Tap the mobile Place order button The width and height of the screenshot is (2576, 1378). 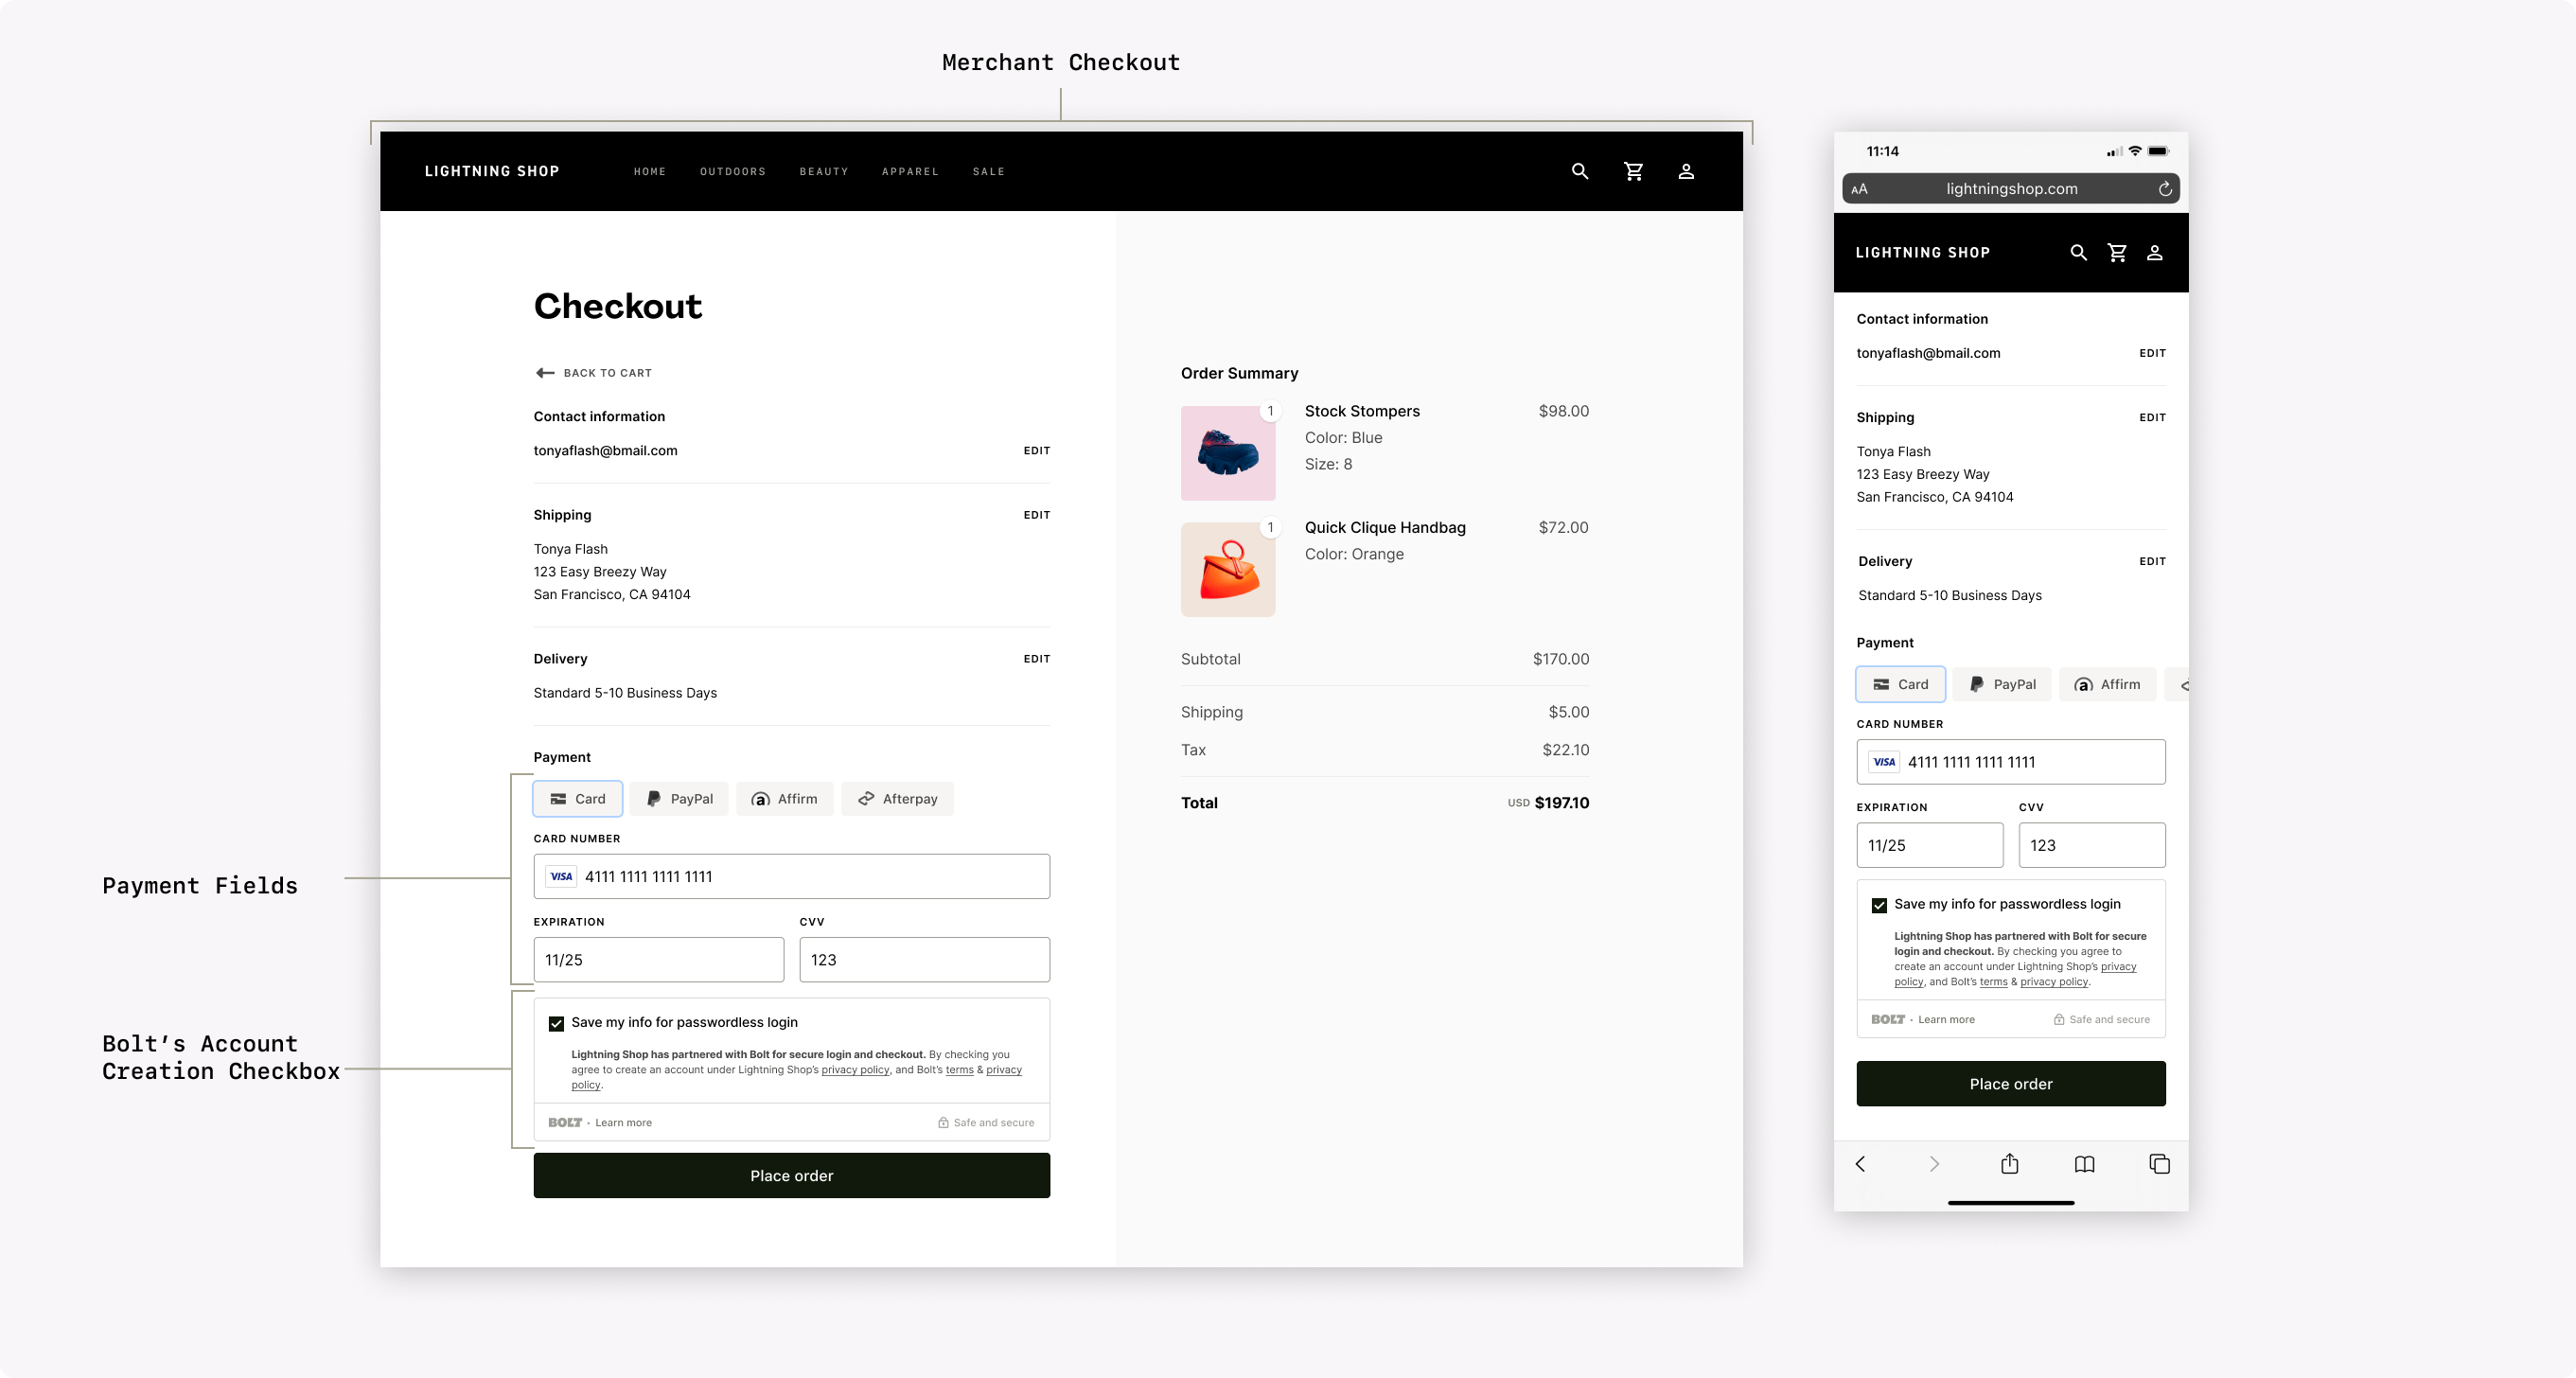(x=2011, y=1084)
